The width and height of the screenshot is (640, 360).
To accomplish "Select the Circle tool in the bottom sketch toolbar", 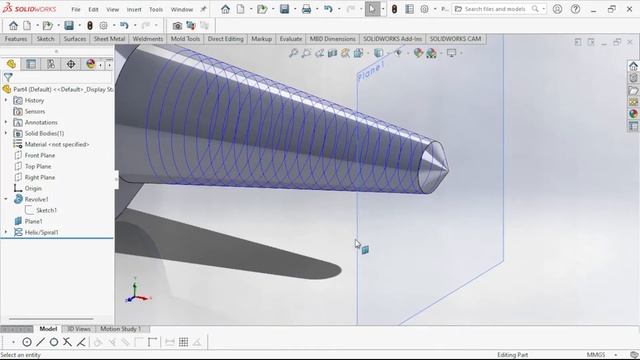I will tap(54, 342).
